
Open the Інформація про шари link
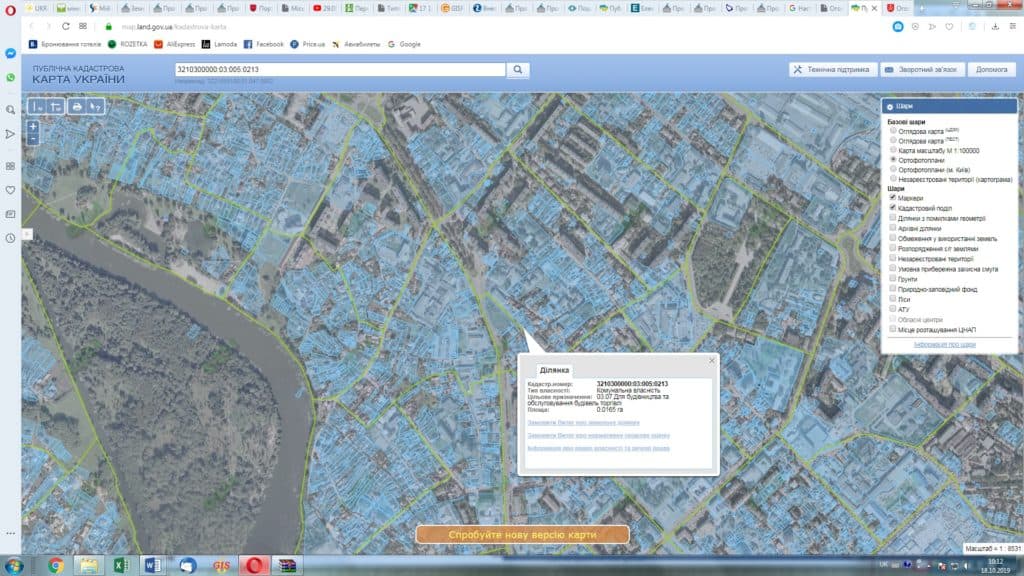point(944,344)
